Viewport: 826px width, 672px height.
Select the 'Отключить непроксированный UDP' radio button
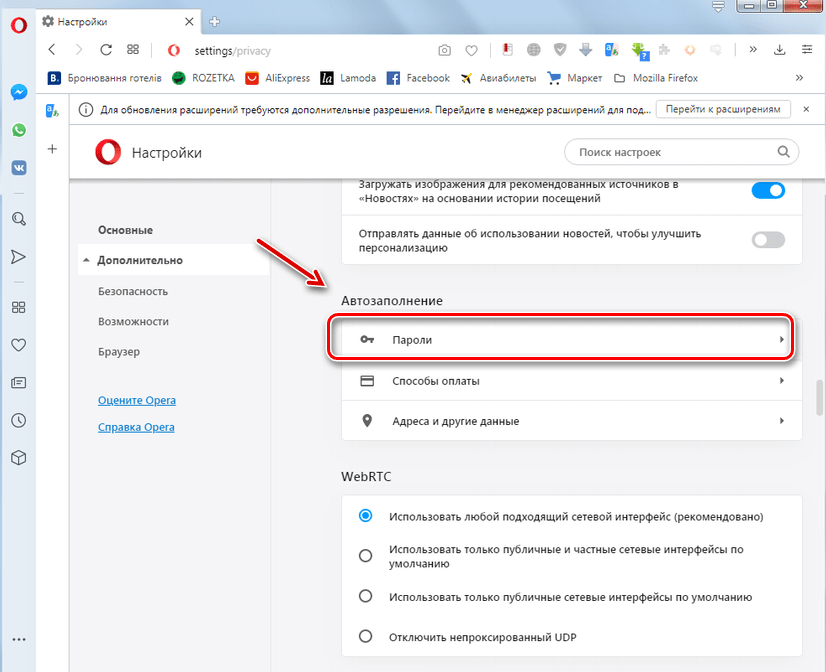(366, 636)
